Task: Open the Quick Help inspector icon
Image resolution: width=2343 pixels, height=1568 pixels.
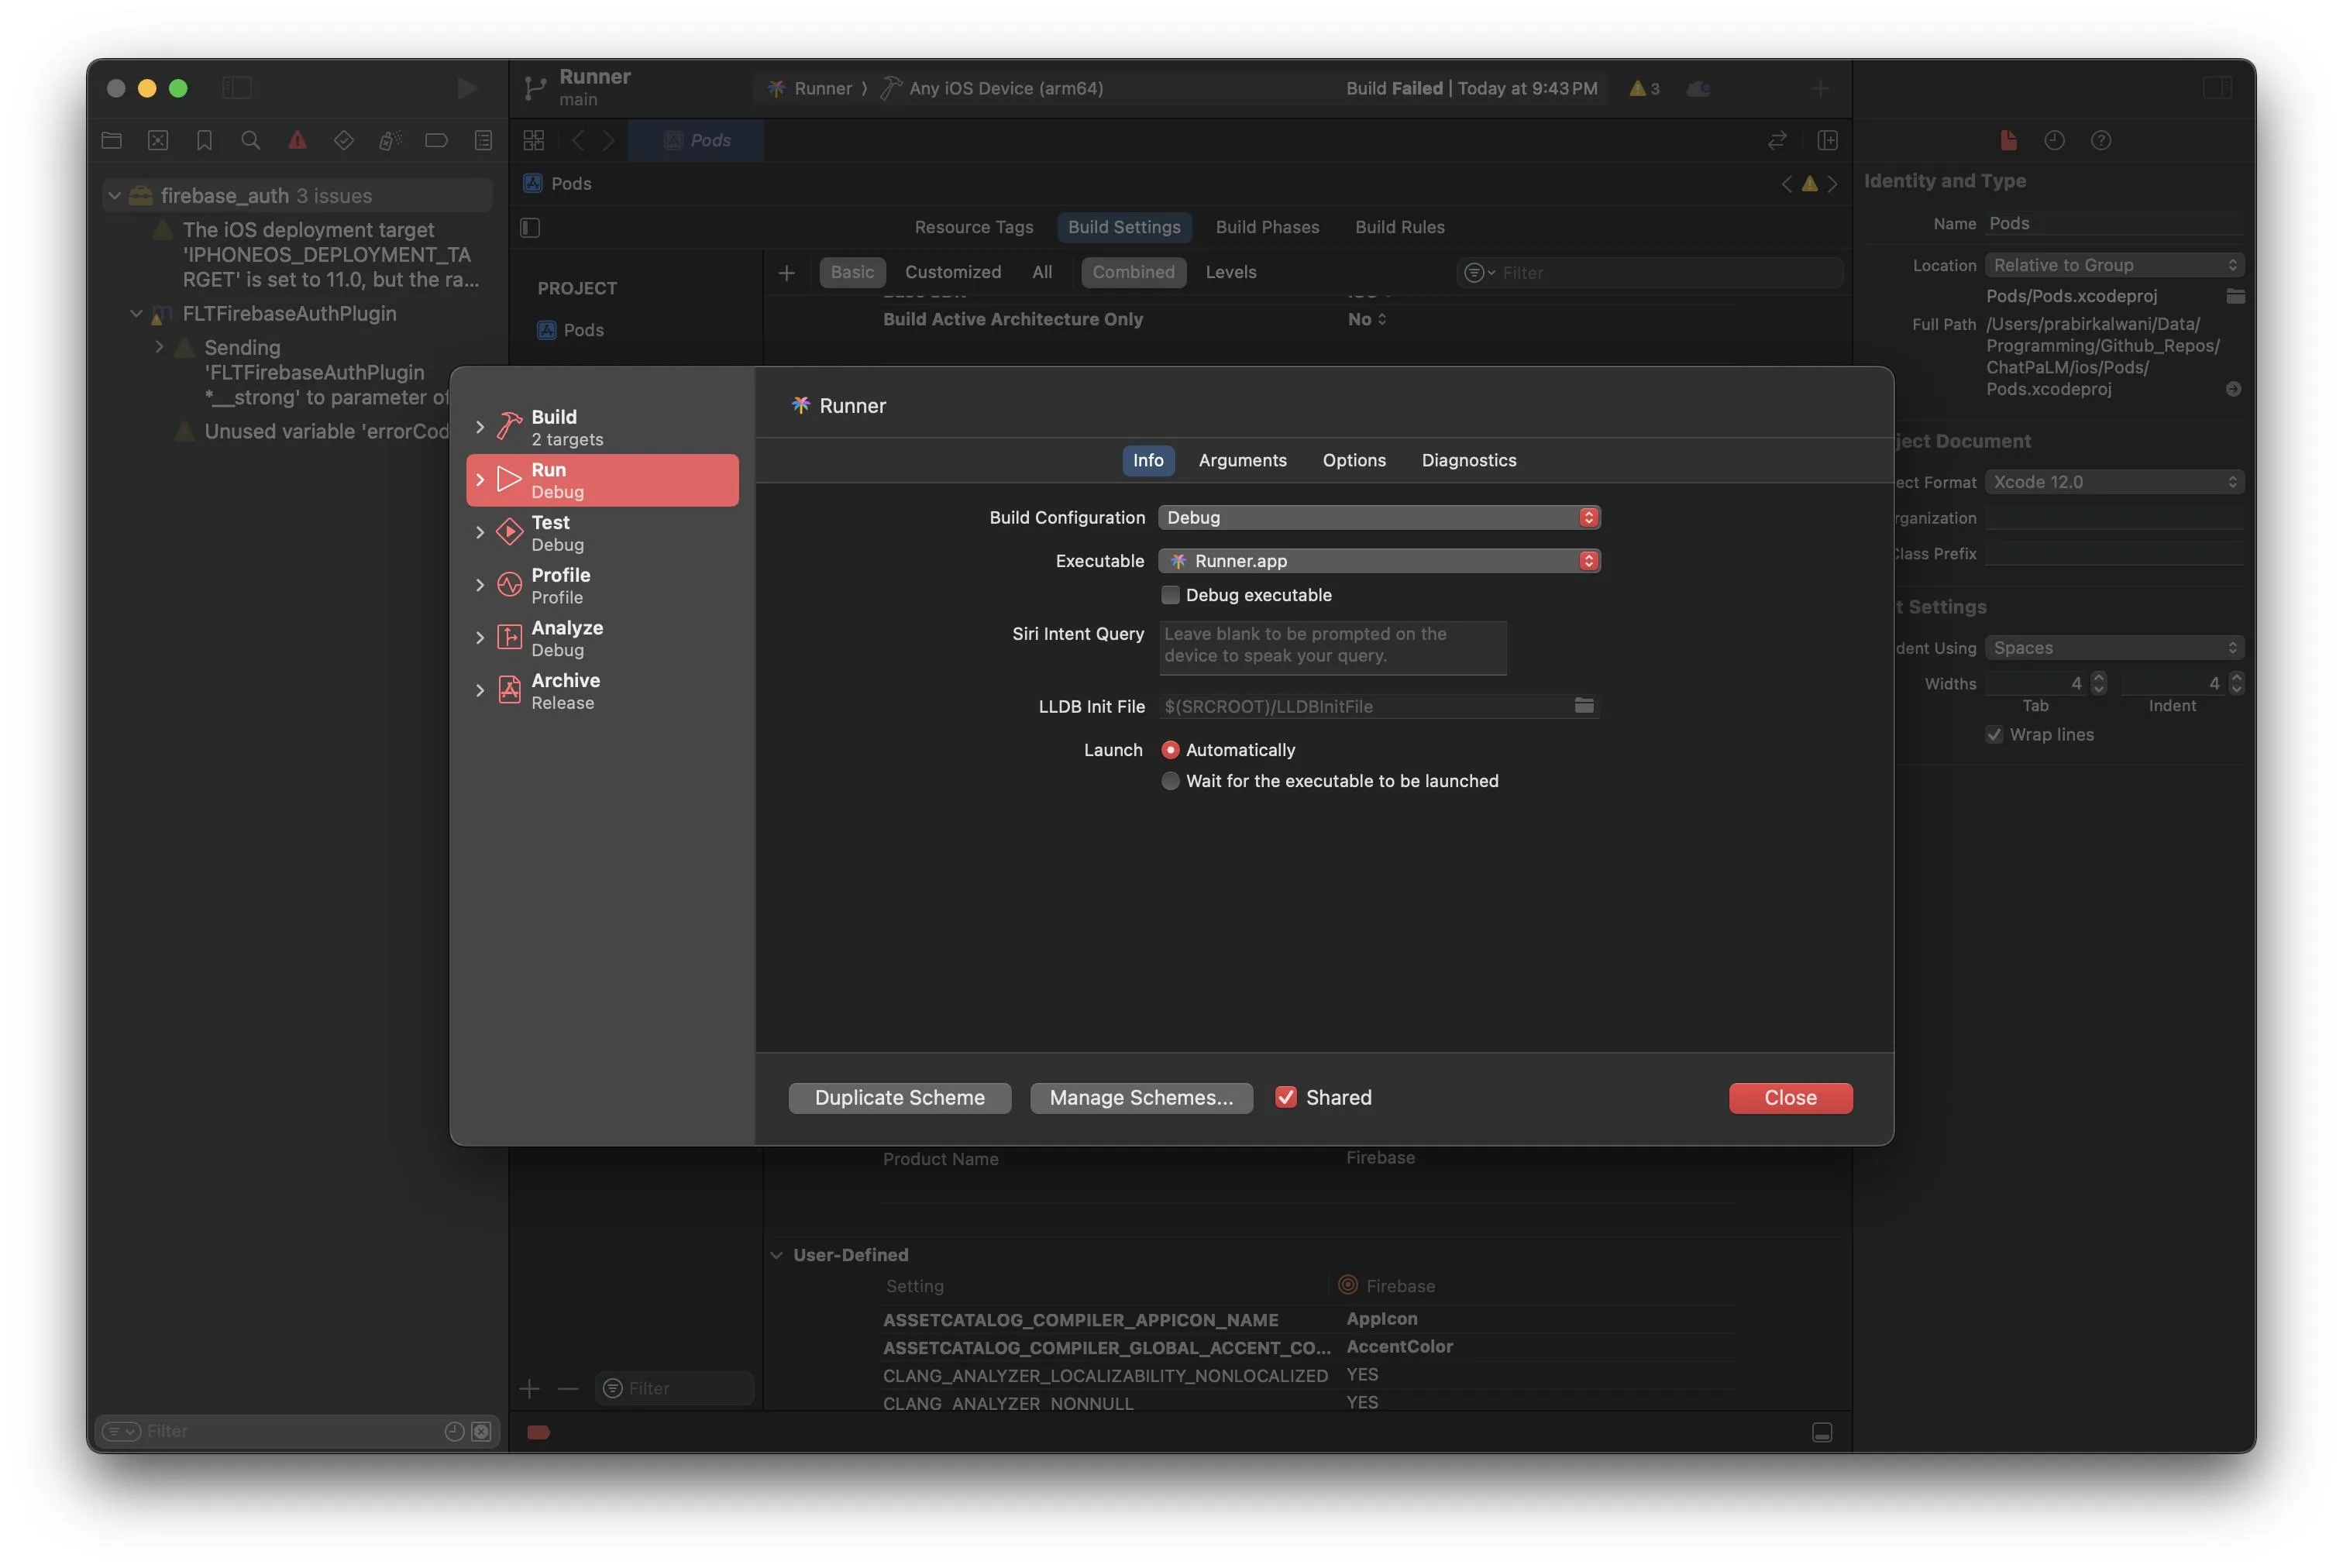Action: 2100,140
